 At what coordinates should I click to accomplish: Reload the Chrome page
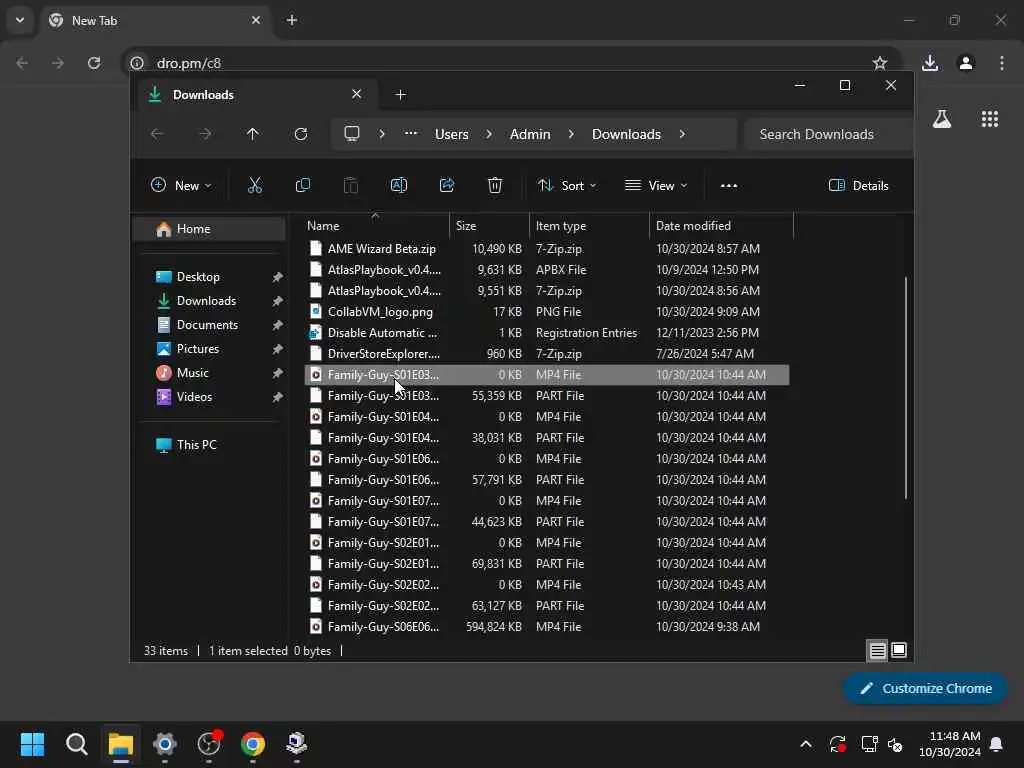[x=94, y=63]
